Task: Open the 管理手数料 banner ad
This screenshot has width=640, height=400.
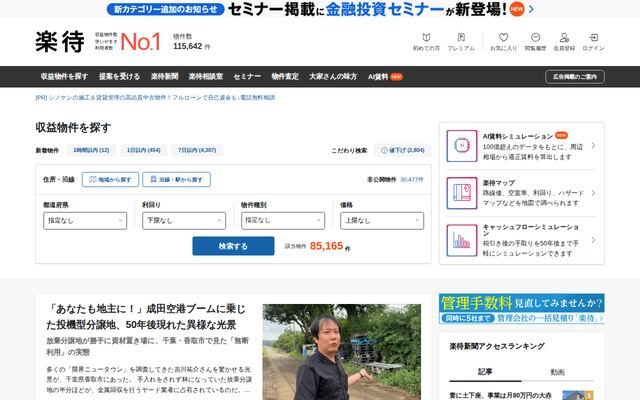Action: [522, 309]
